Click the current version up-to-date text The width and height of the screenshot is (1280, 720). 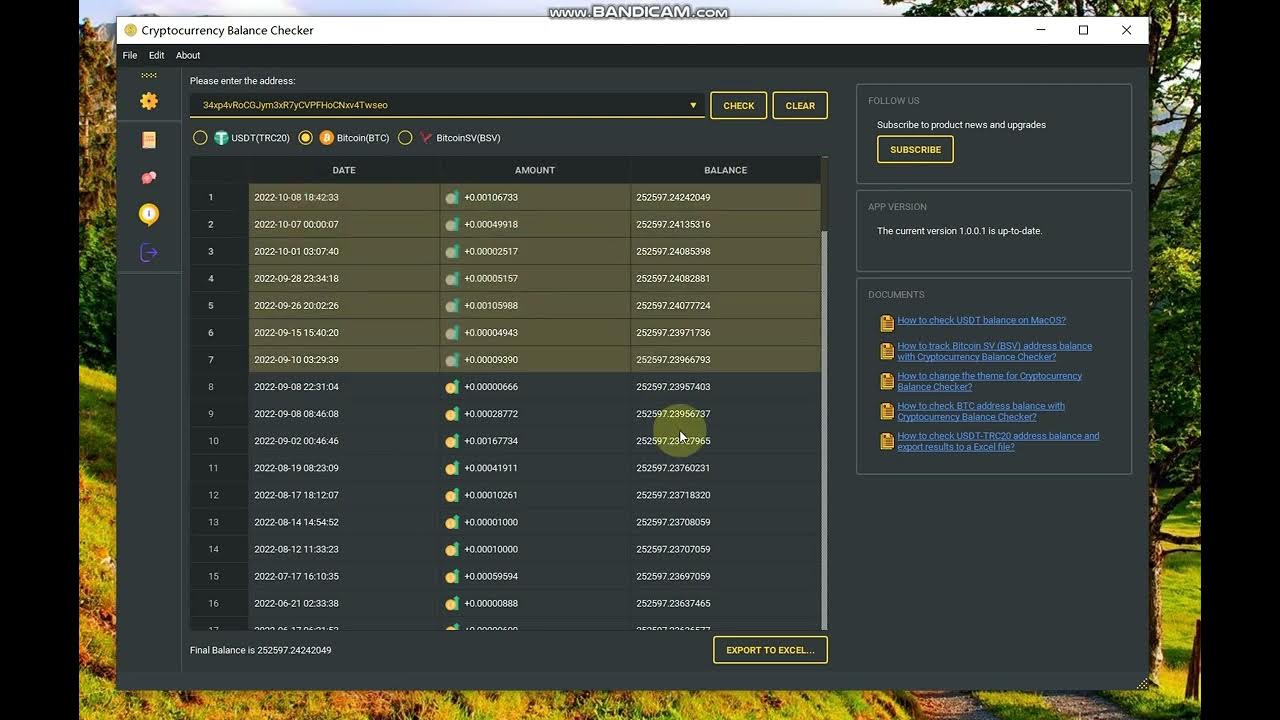pyautogui.click(x=959, y=231)
